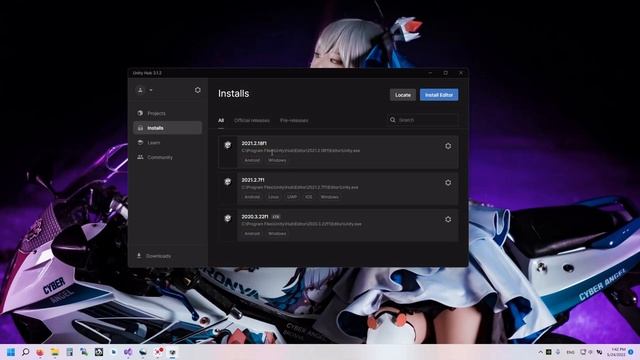Click the LTS badge on 2020.3.22f1
Image resolution: width=640 pixels, height=360 pixels.
click(x=276, y=217)
